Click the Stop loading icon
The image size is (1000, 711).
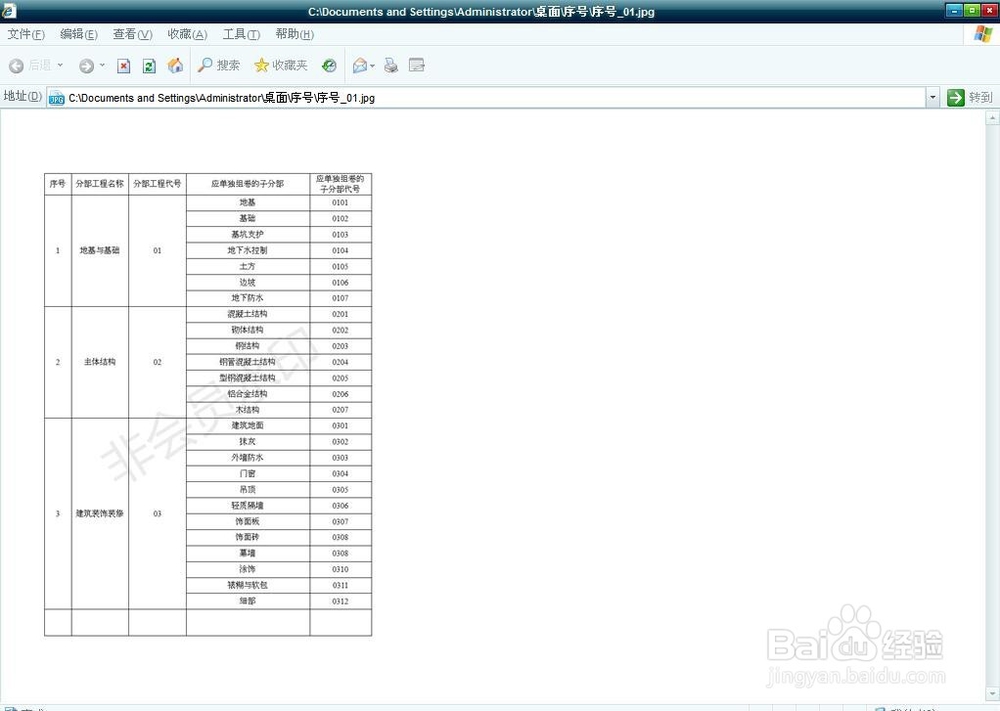pos(124,66)
